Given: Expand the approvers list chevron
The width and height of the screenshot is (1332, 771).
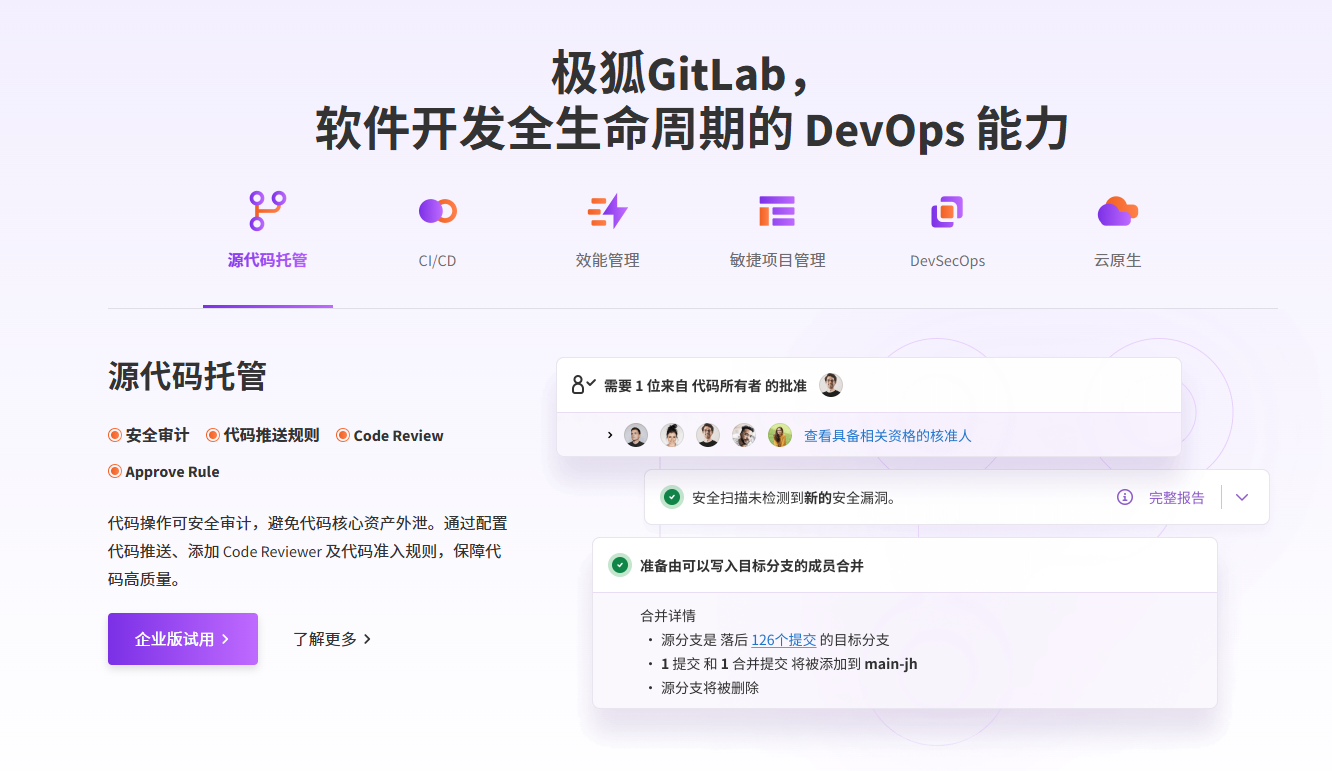Looking at the screenshot, I should (x=610, y=435).
